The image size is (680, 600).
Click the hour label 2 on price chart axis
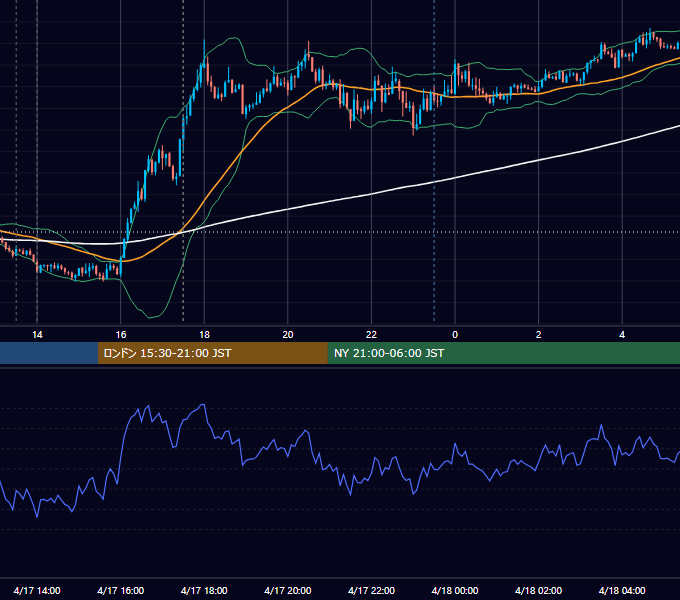[x=538, y=335]
